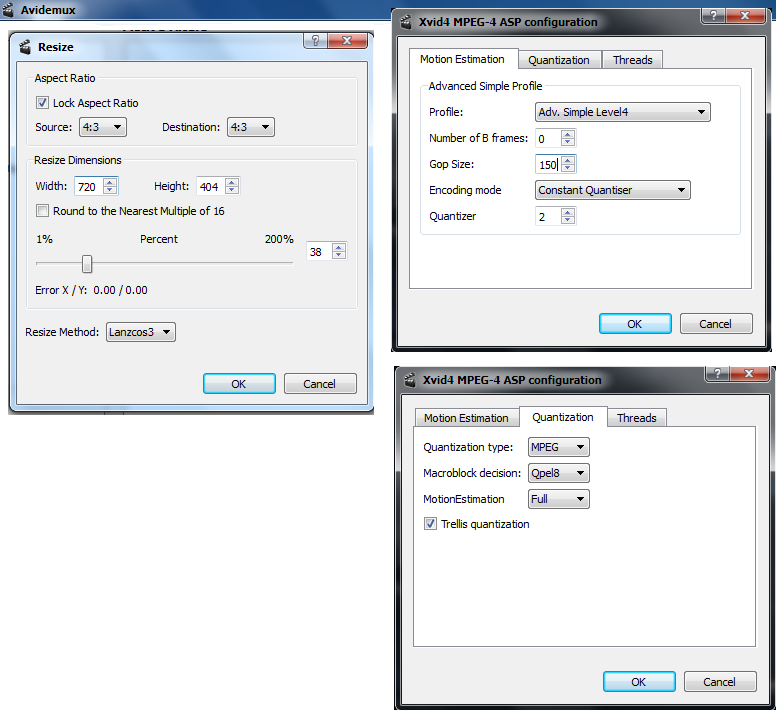Select Quantization tab in lower Xvid4 dialog
Screen dimensions: 776x717
563,417
